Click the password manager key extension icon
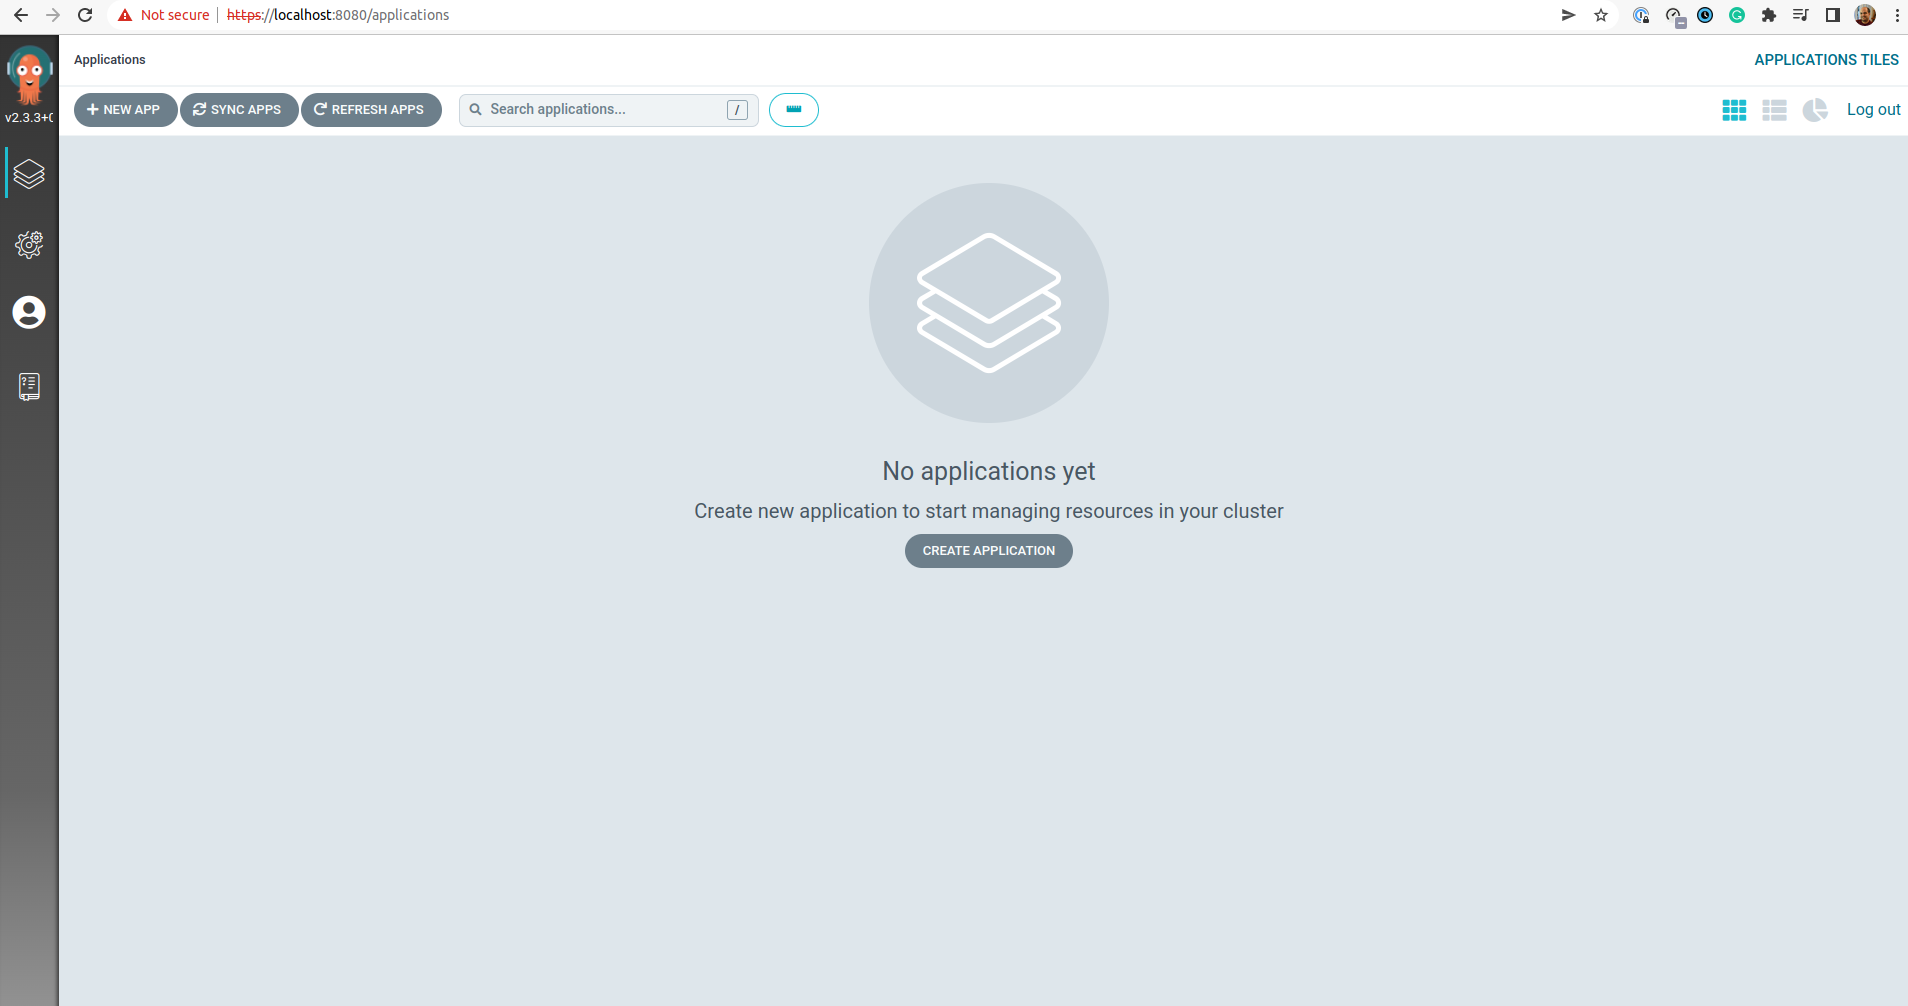 1641,15
